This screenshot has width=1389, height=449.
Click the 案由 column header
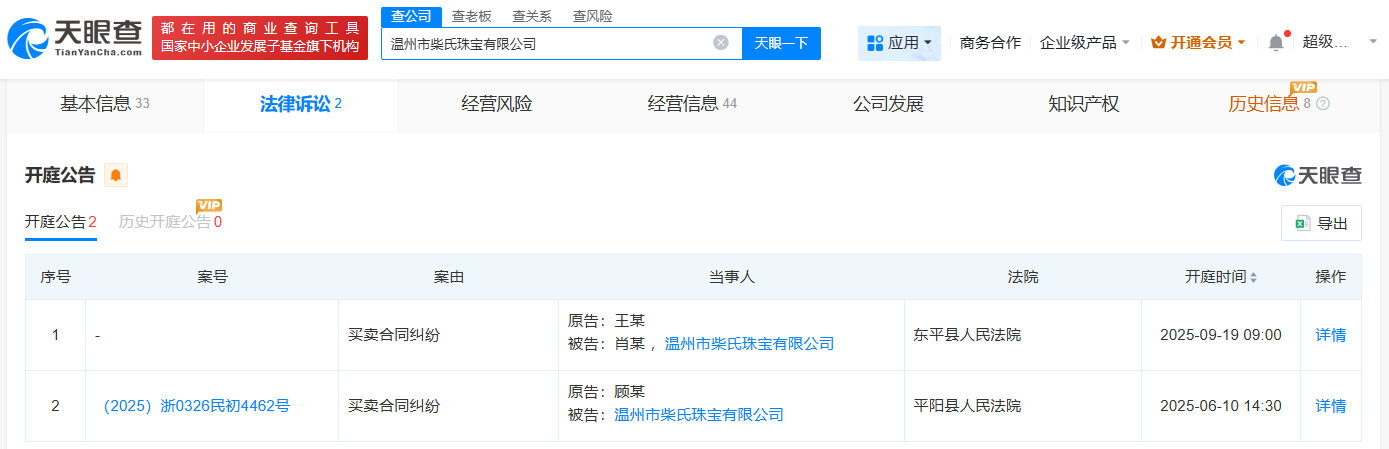(448, 277)
